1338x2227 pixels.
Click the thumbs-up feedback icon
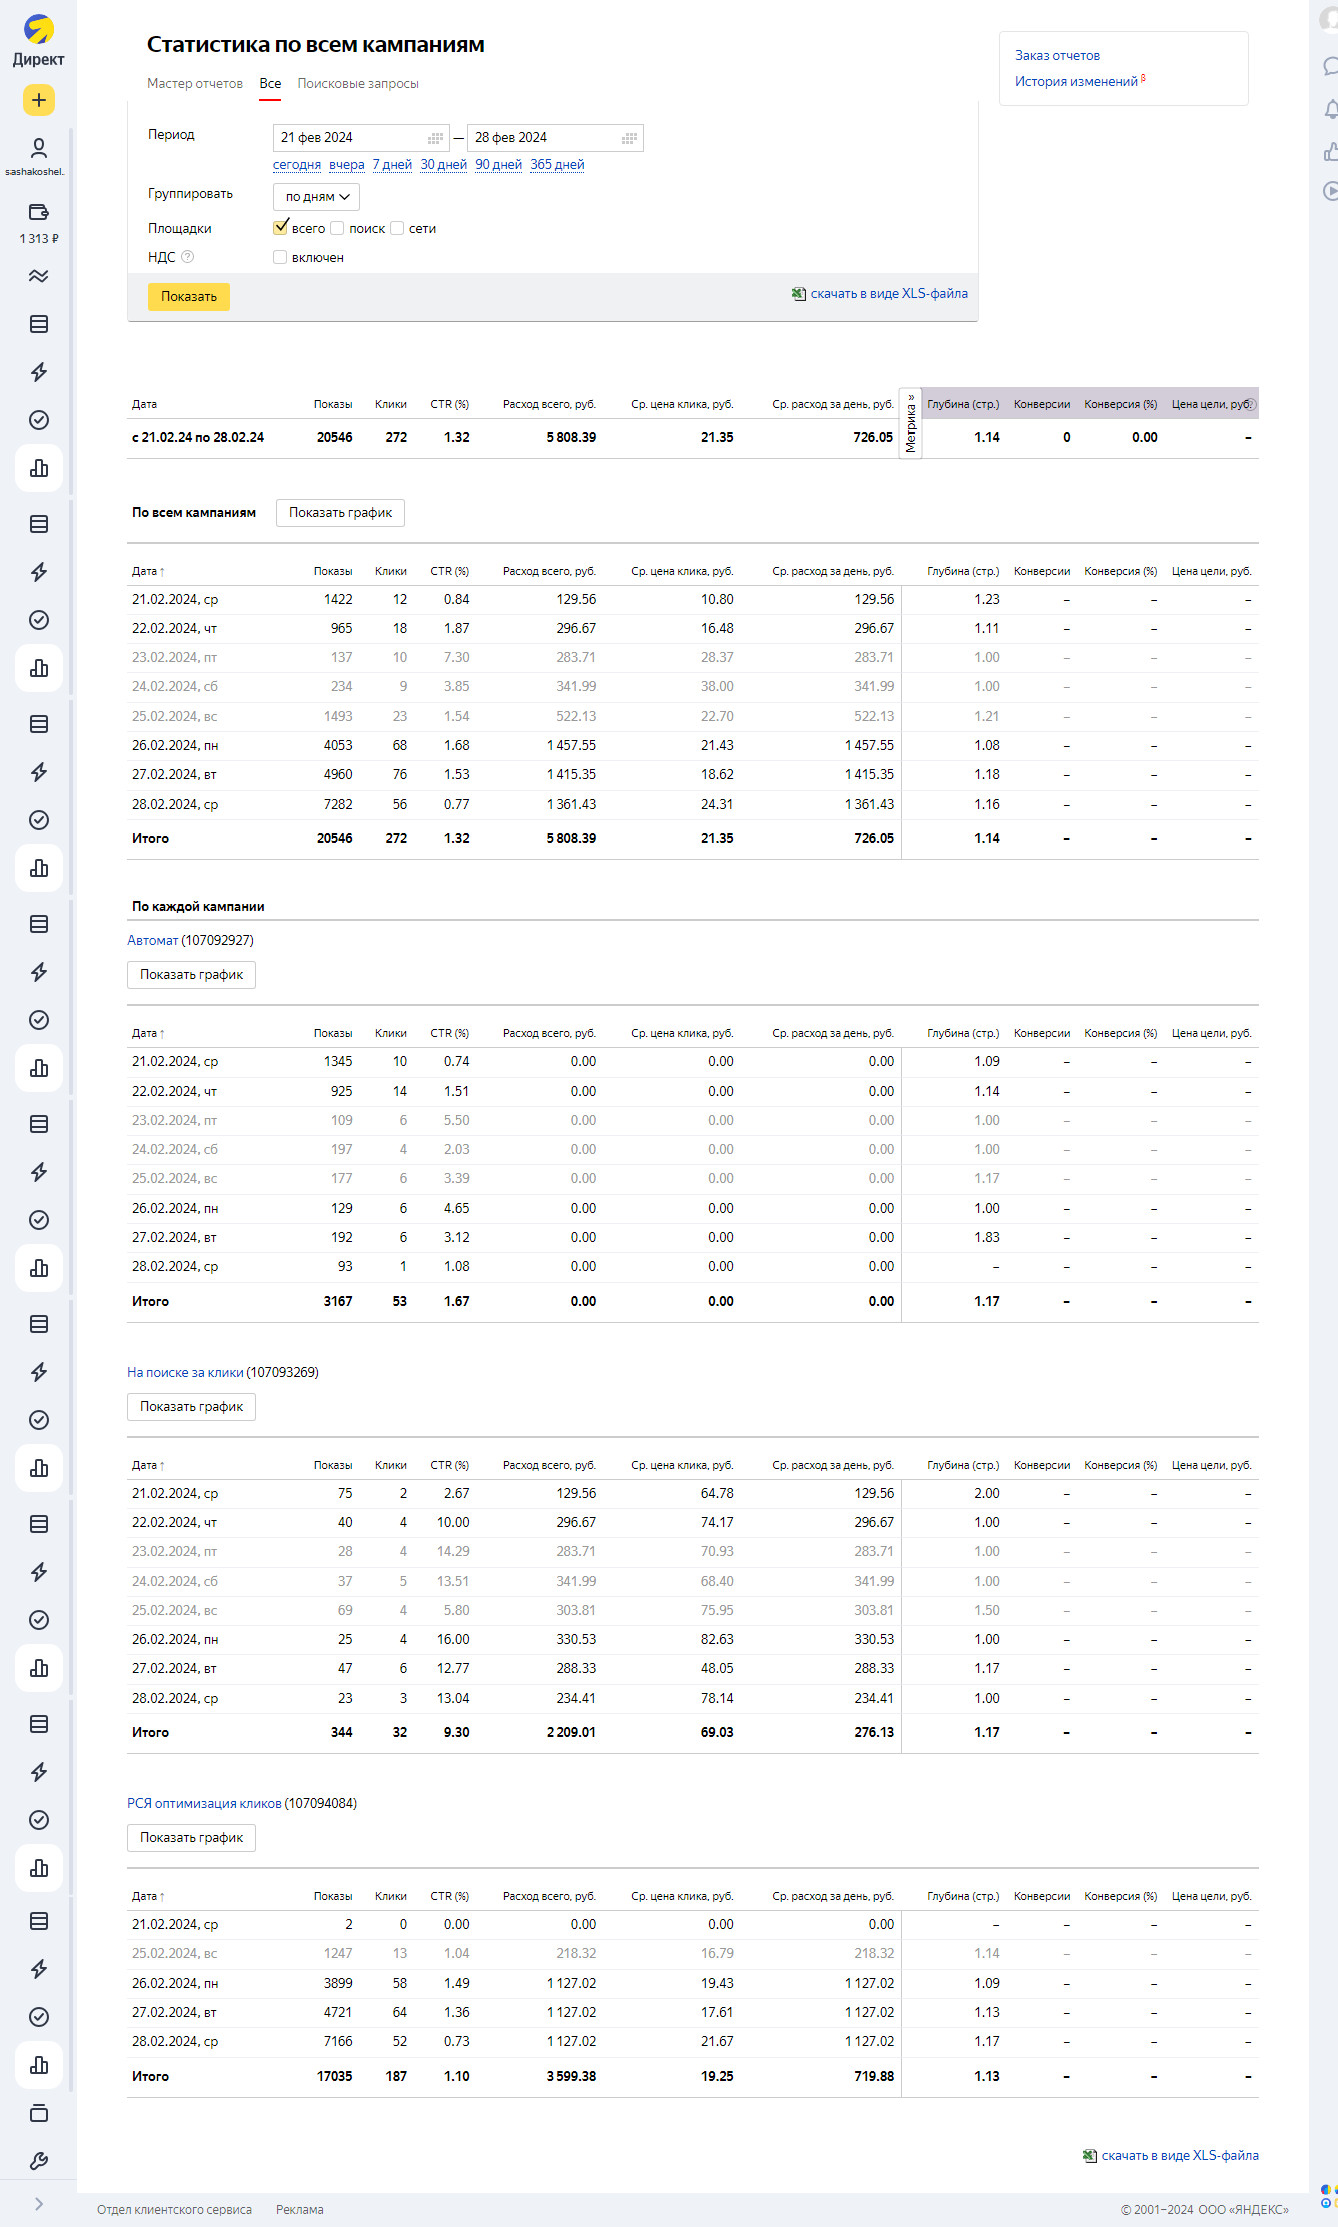point(1330,151)
